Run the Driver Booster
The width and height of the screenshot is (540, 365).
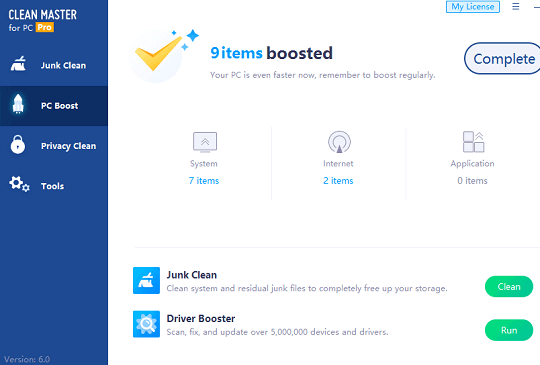point(509,330)
